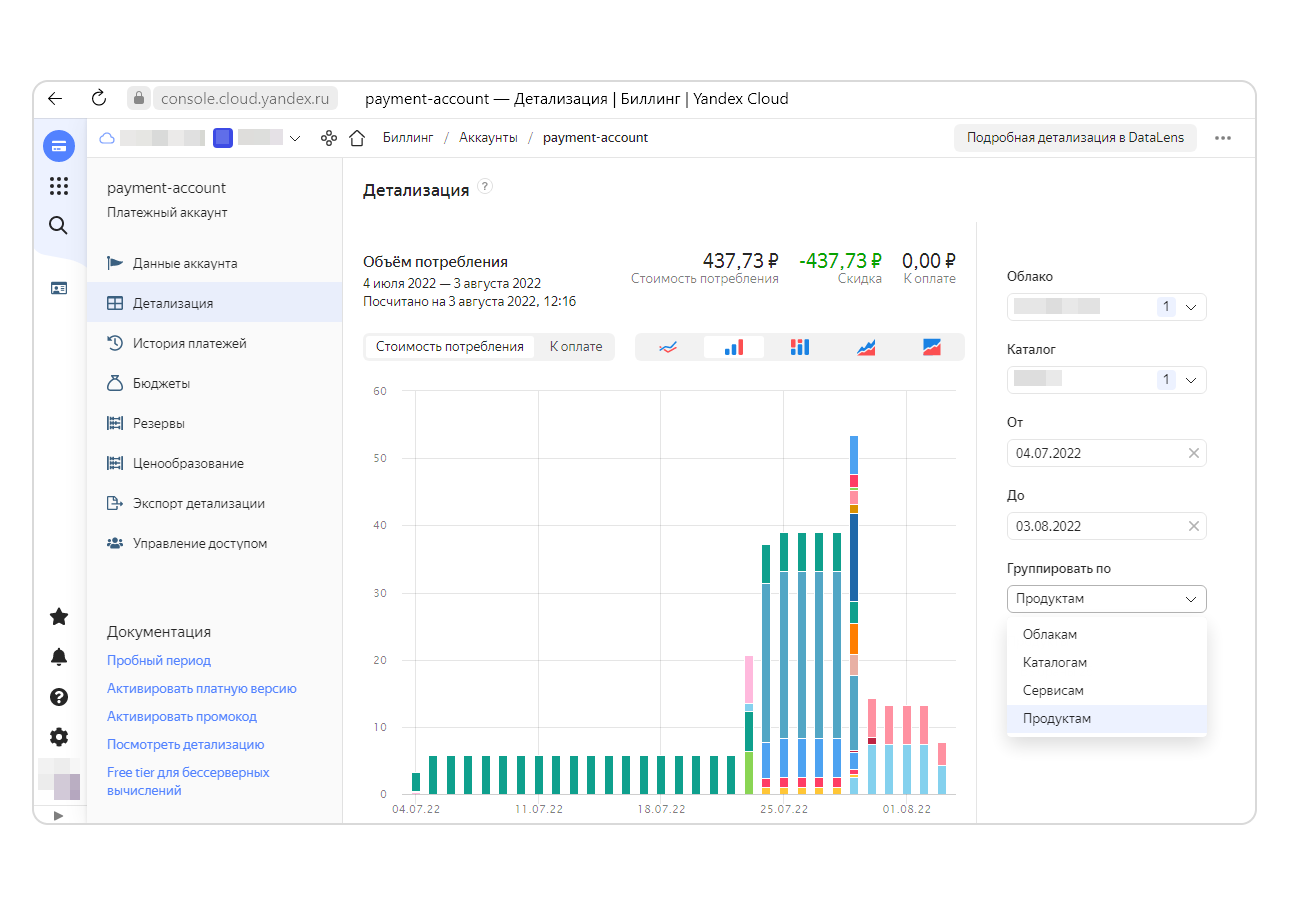Click the search magnifier in sidebar
This screenshot has height=905, width=1289.
tap(59, 225)
